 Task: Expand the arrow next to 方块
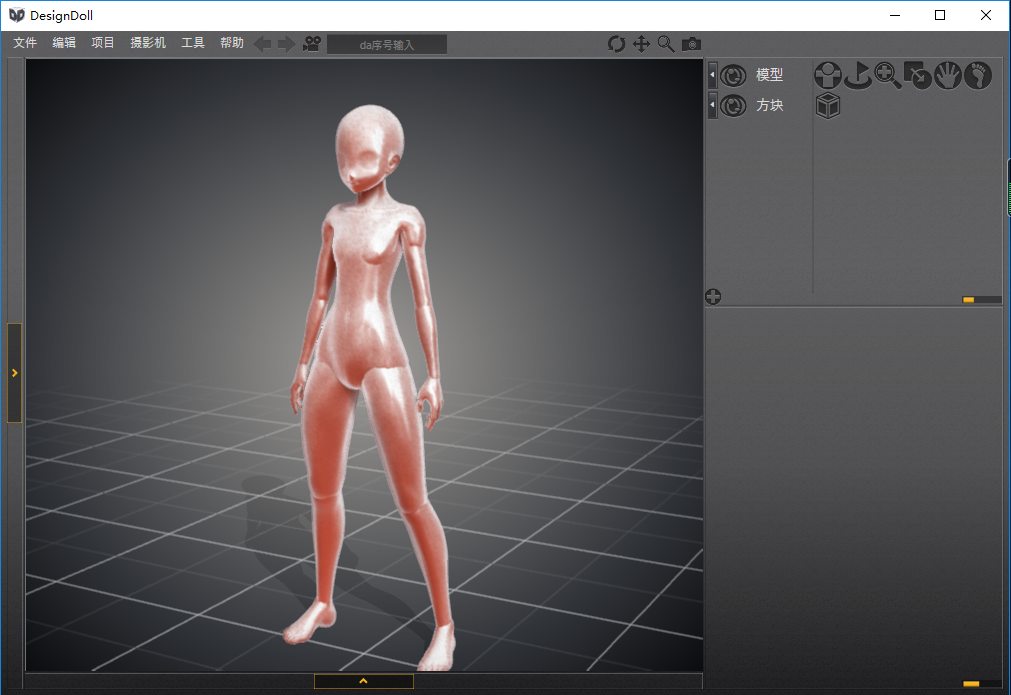712,105
